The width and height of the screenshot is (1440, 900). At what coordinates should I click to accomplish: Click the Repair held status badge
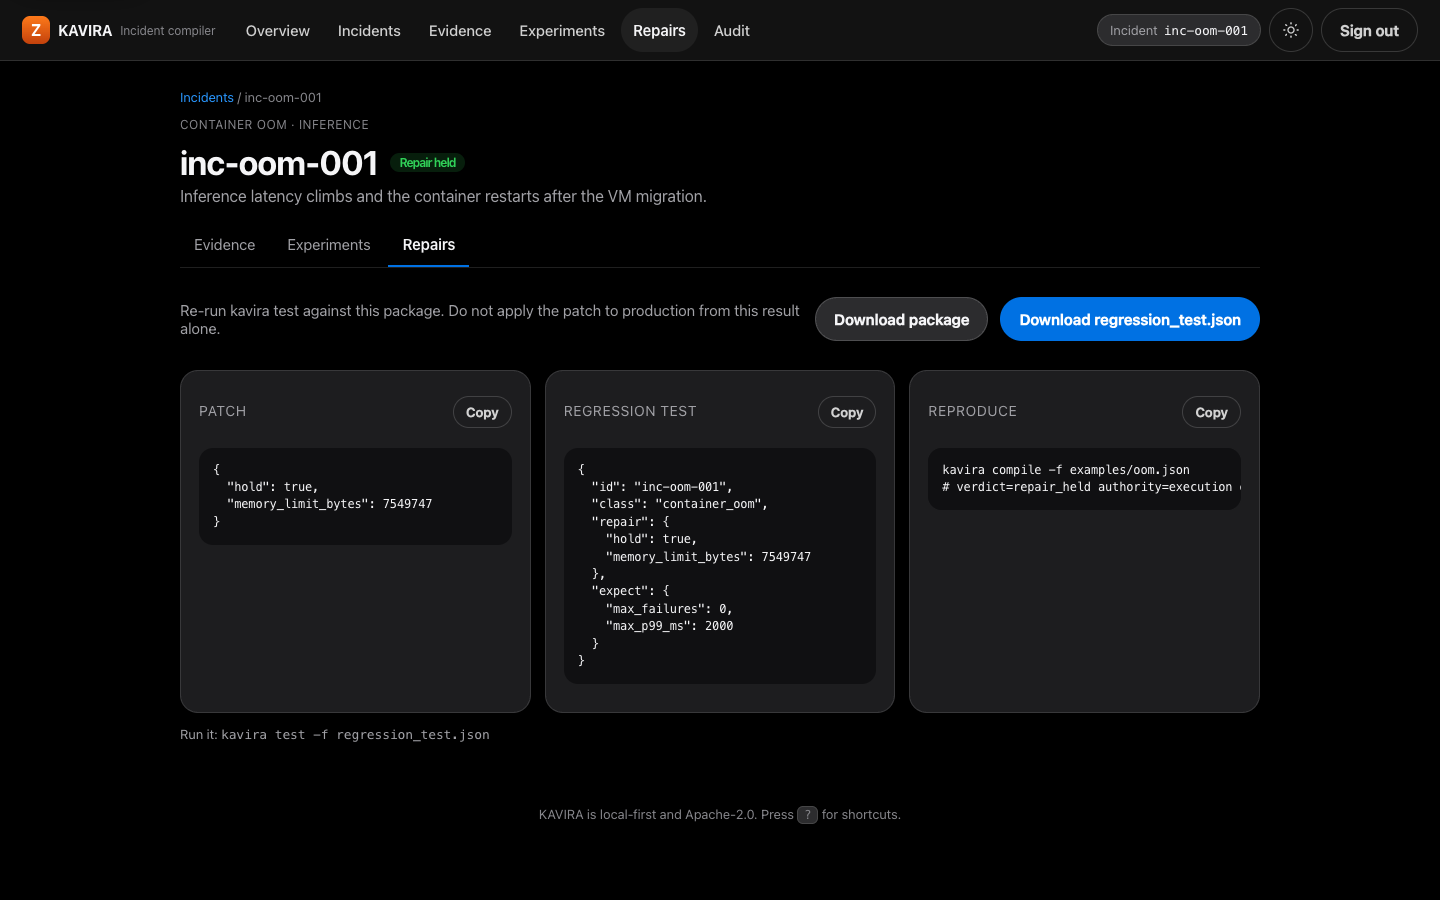427,163
